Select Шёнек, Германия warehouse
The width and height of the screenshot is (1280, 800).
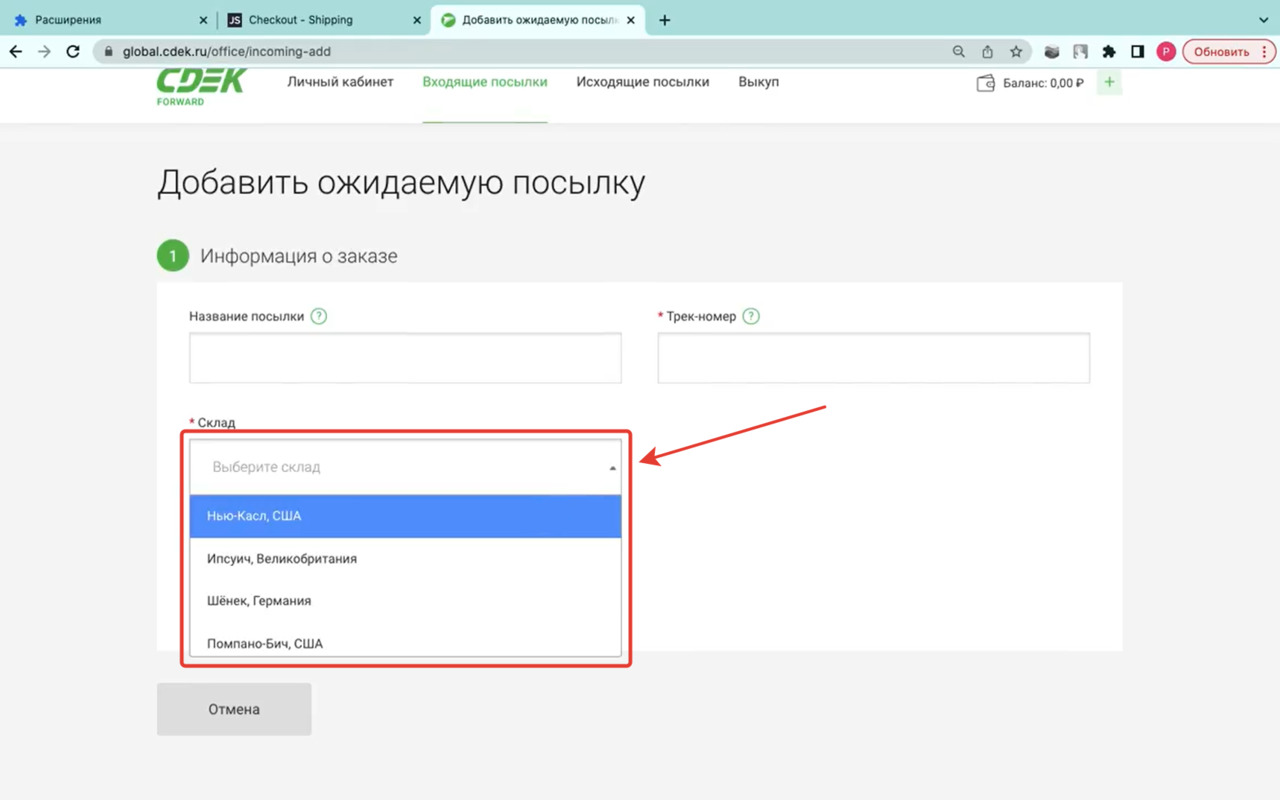click(405, 601)
